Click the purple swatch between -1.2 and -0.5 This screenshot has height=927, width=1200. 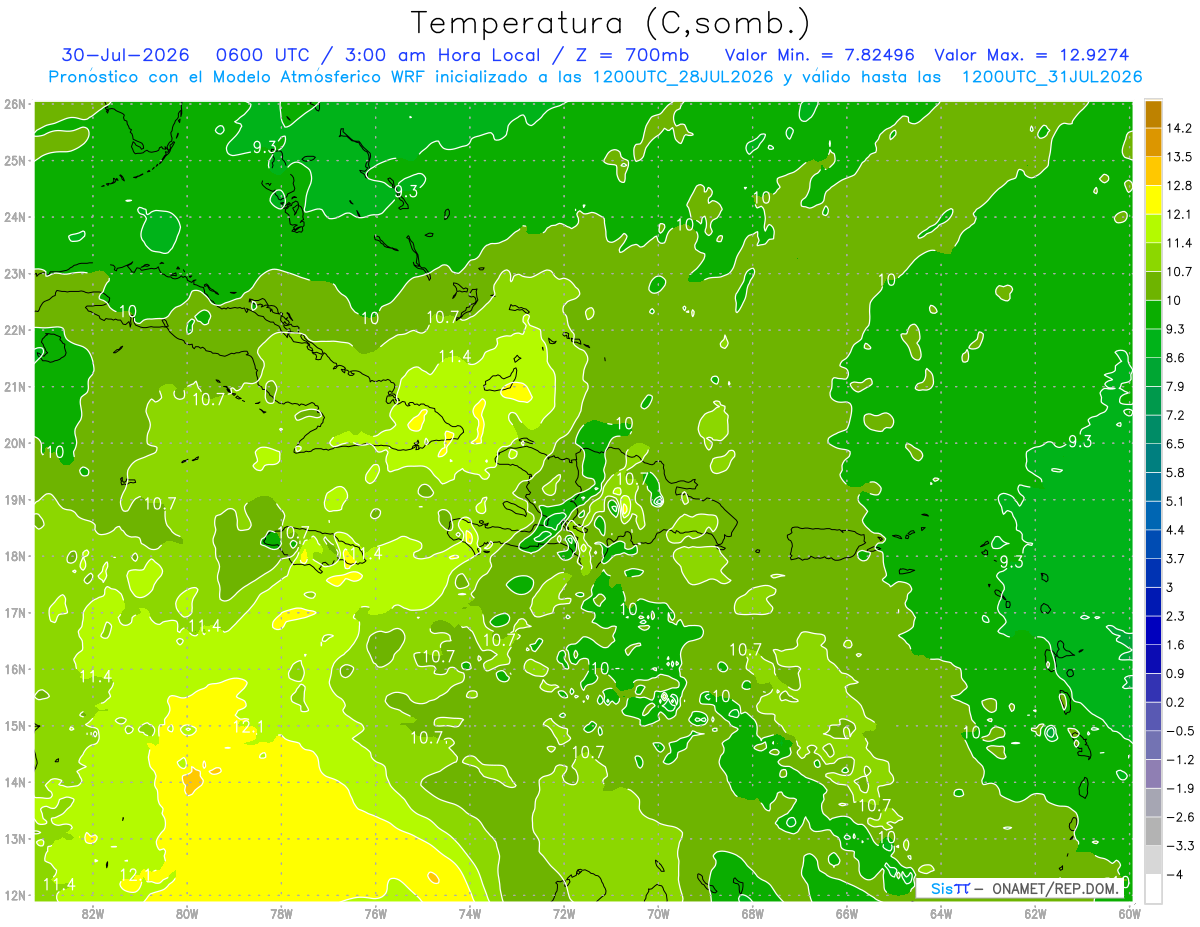pos(1153,745)
